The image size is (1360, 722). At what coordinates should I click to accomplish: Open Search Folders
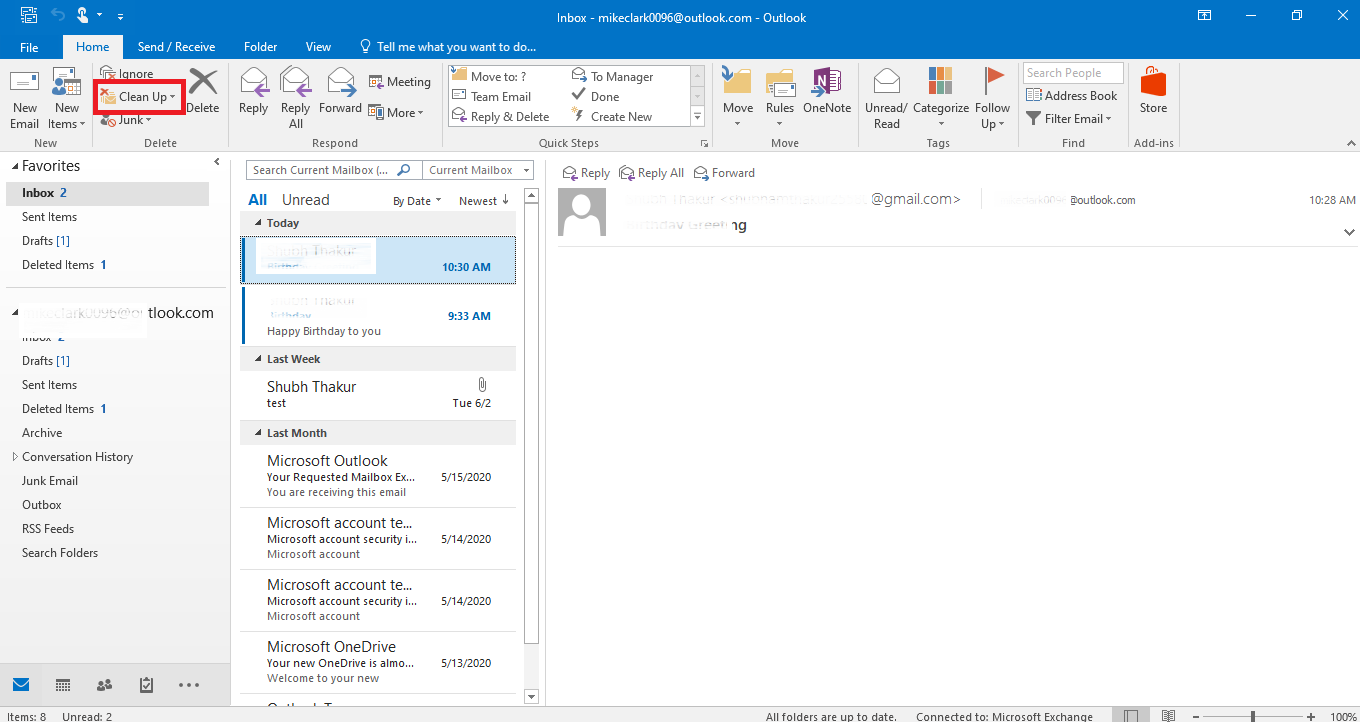click(60, 553)
